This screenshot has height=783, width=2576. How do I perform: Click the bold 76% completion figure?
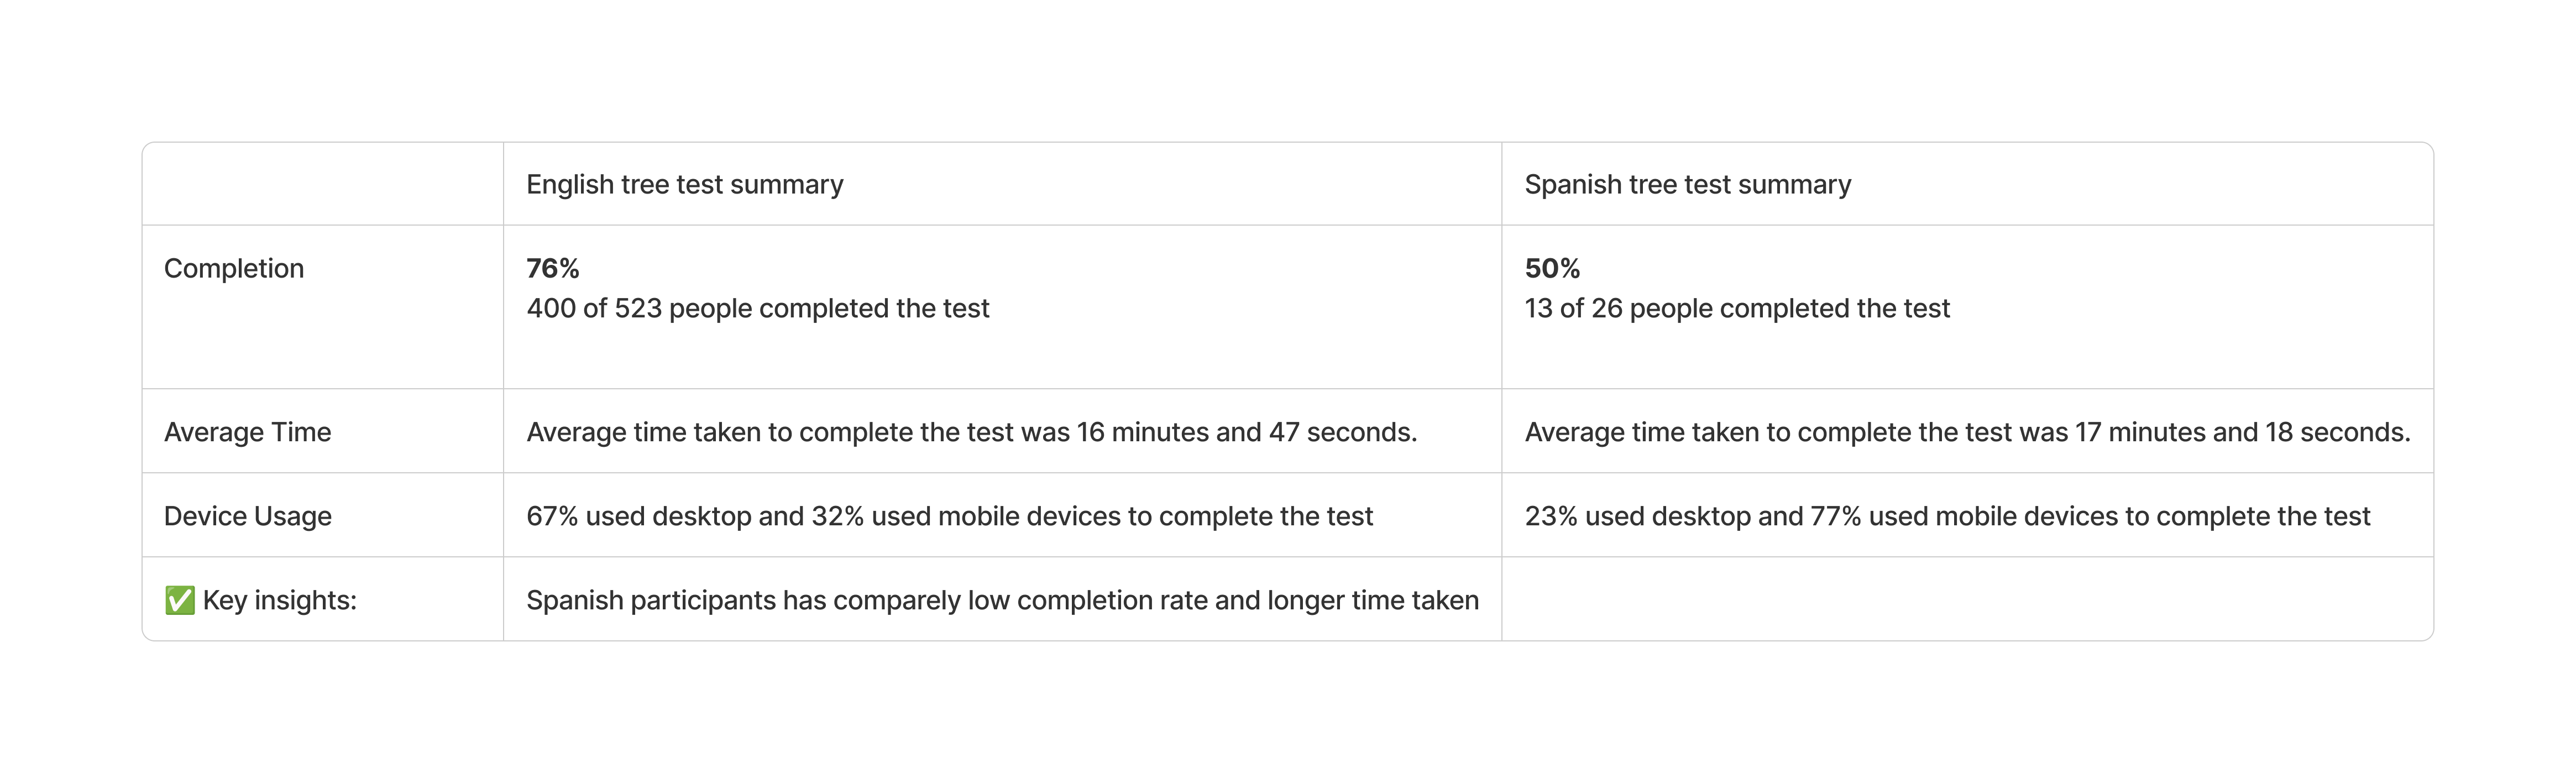coord(552,269)
